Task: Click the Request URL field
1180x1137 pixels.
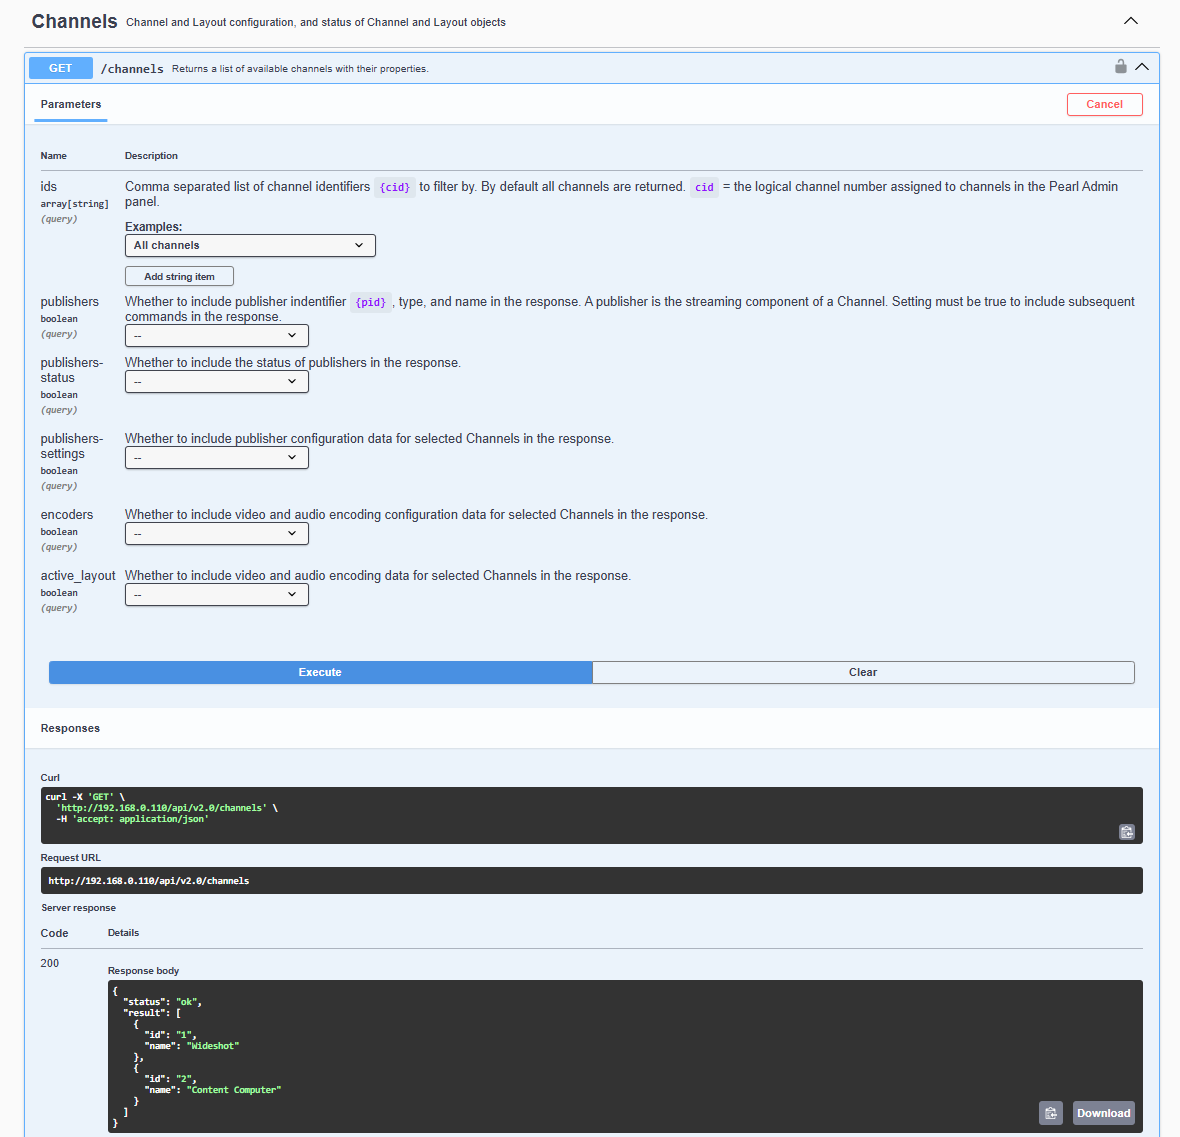Action: 590,880
